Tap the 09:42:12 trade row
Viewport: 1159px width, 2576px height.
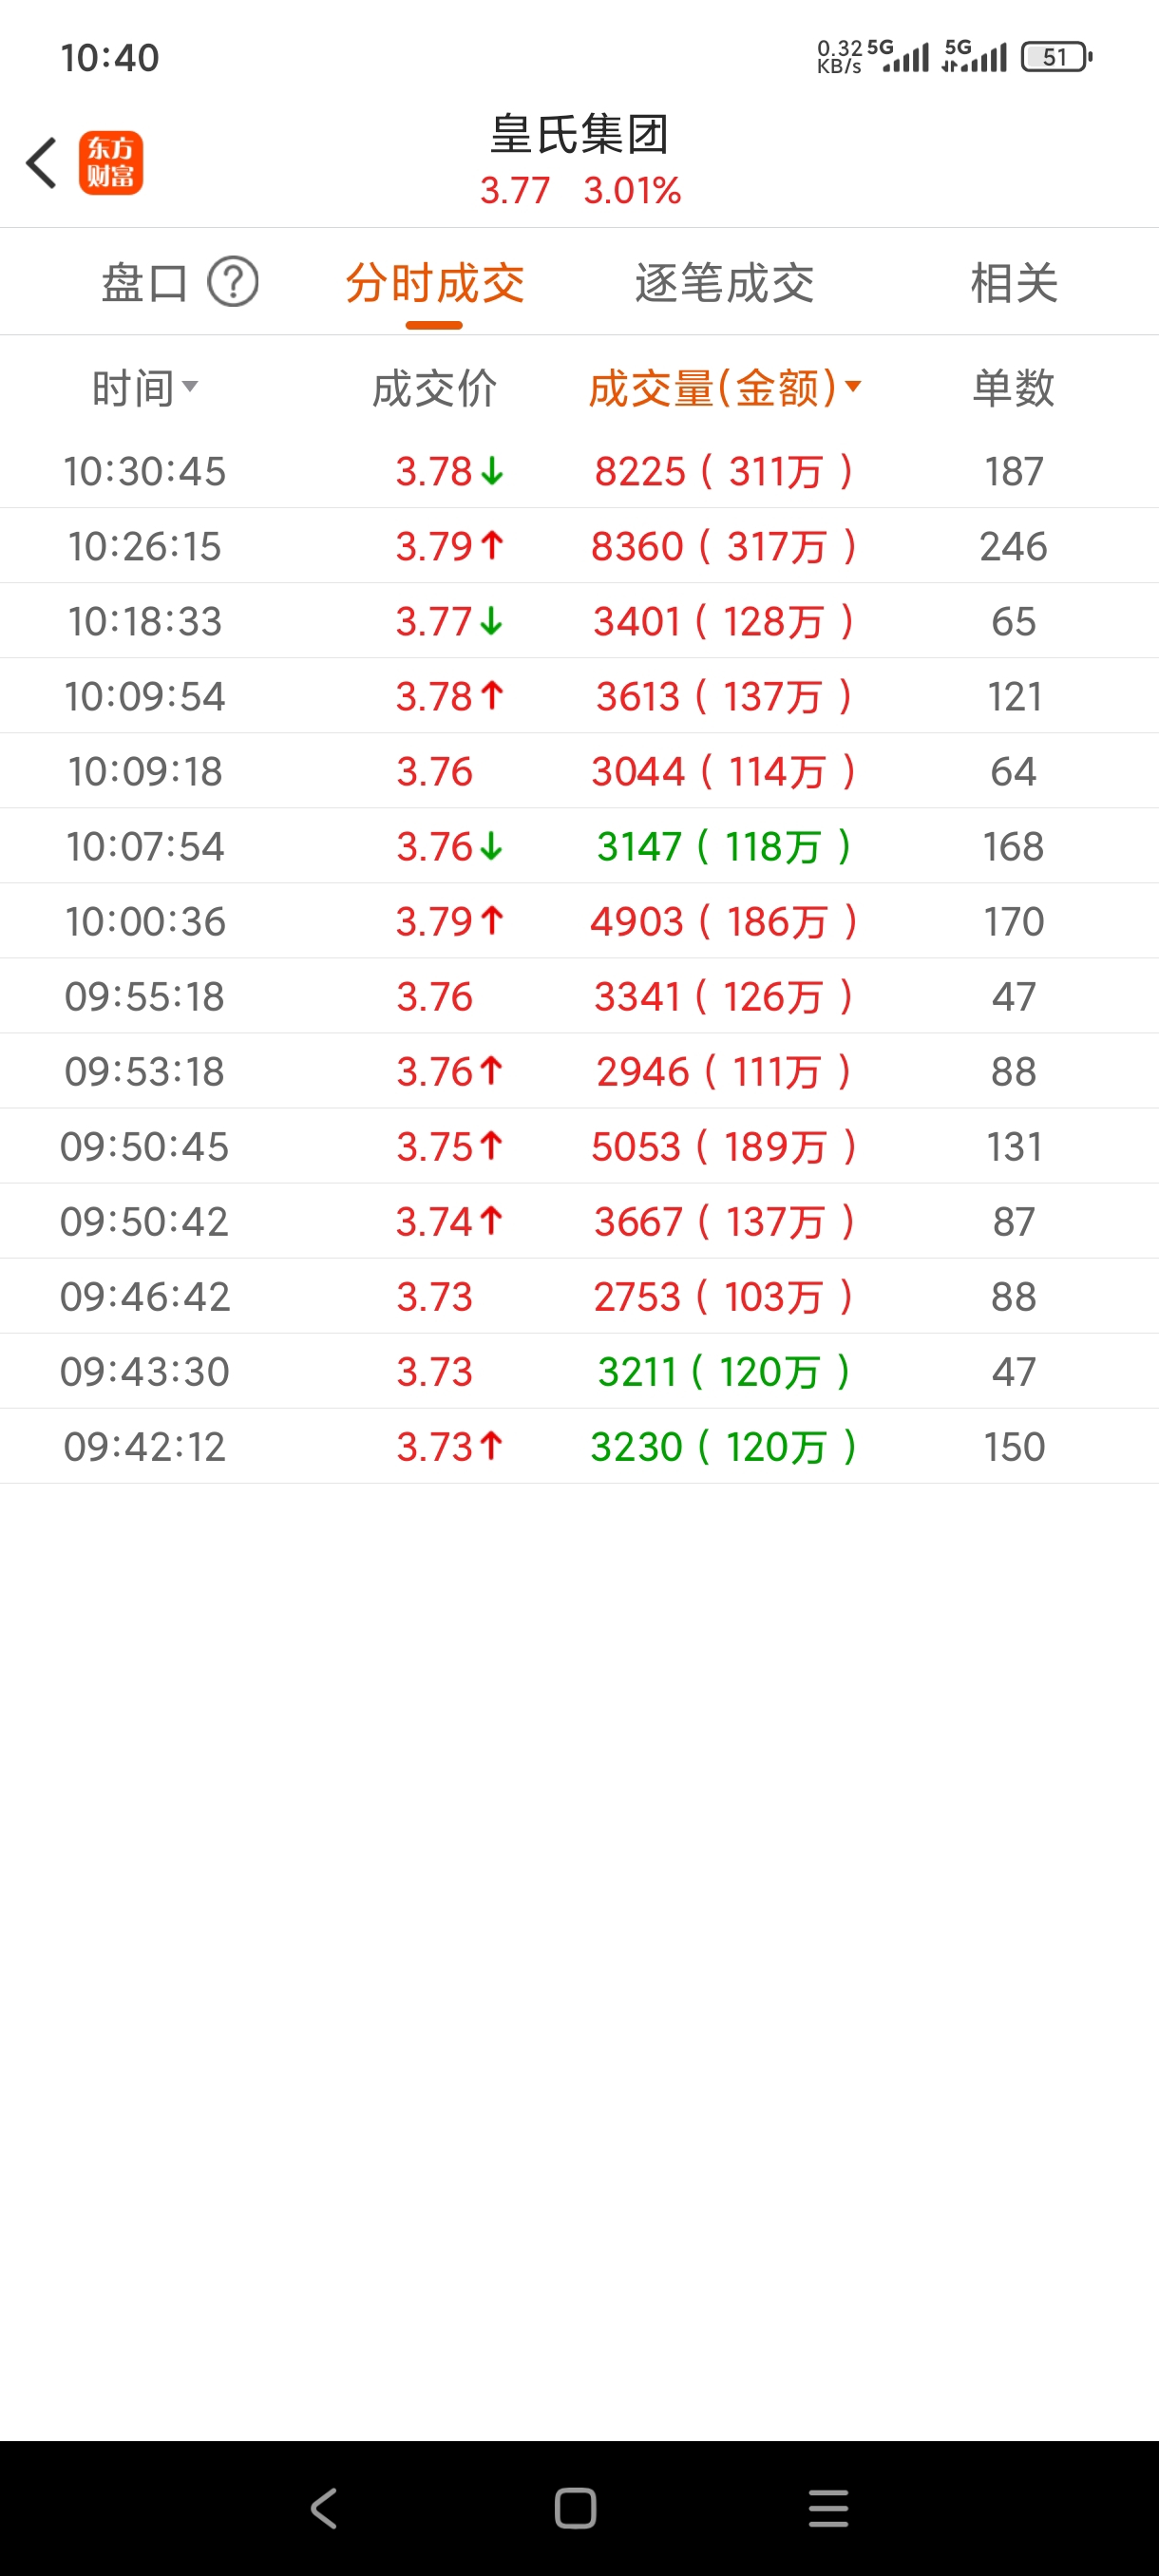pos(579,1446)
